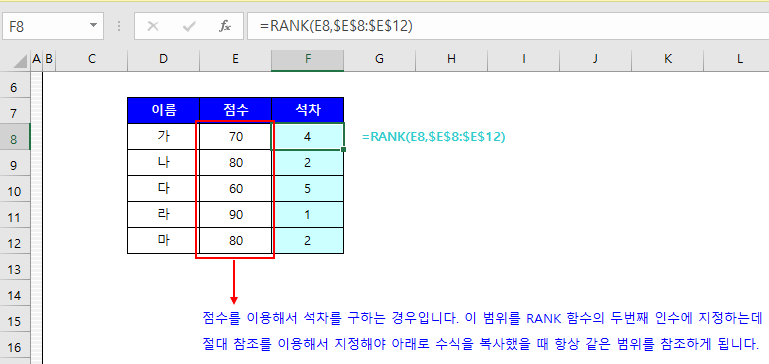Select column B header
This screenshot has height=364, width=769.
(49, 59)
